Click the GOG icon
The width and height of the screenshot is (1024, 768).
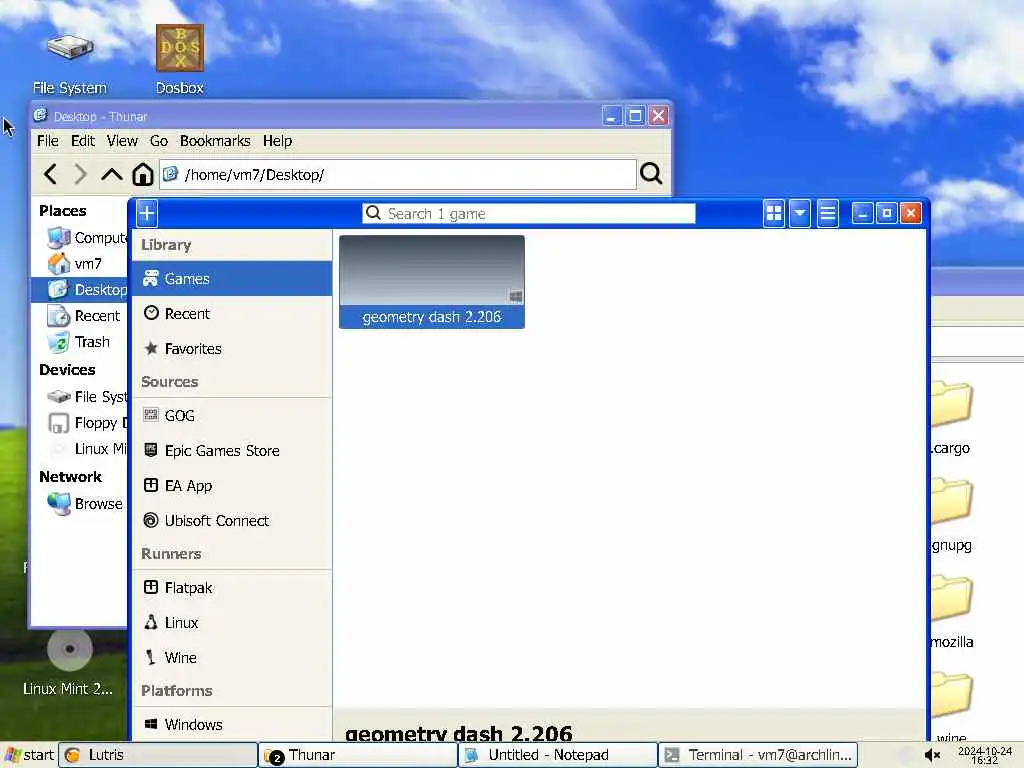[151, 415]
